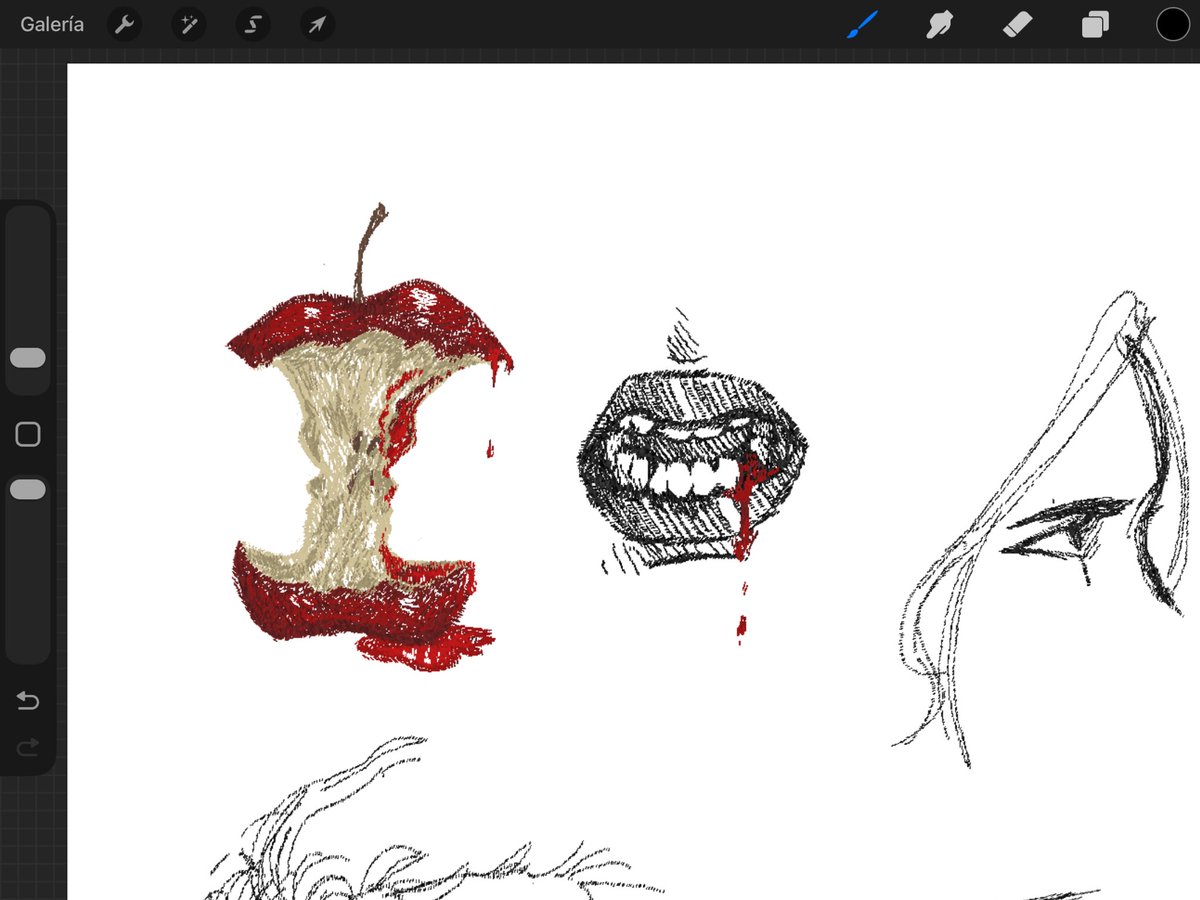Select the Brush paint tool

862,24
